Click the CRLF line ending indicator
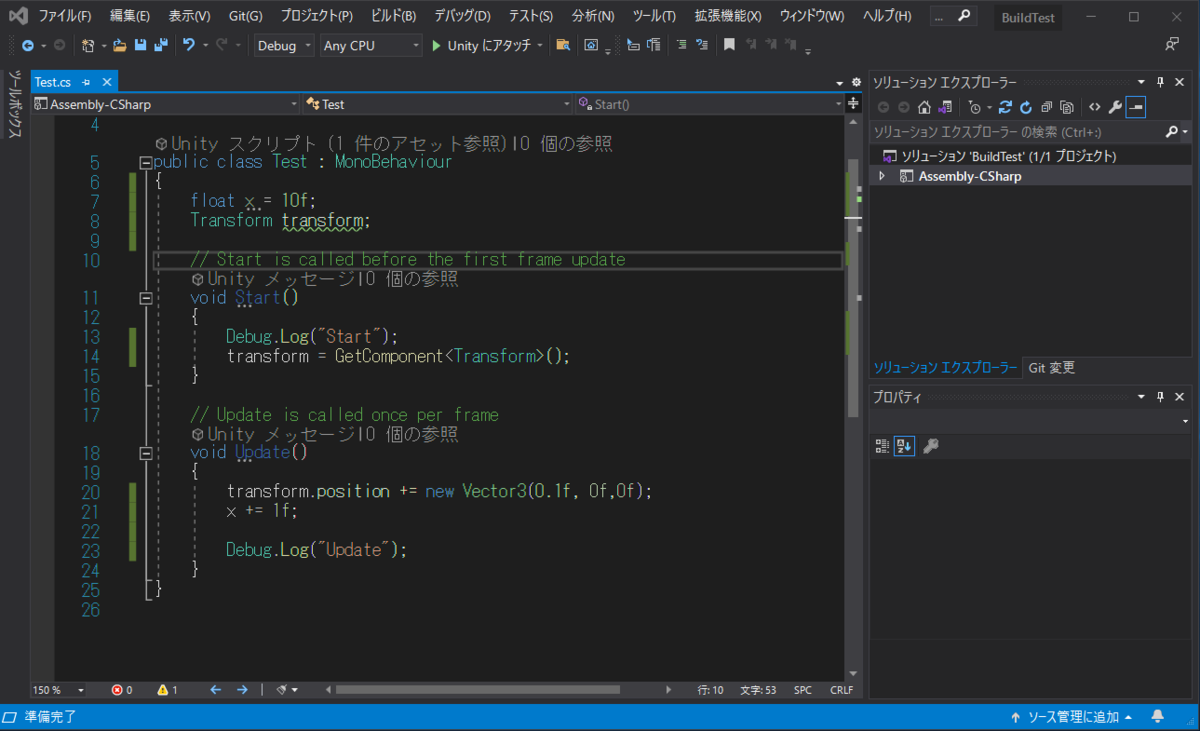 point(841,690)
